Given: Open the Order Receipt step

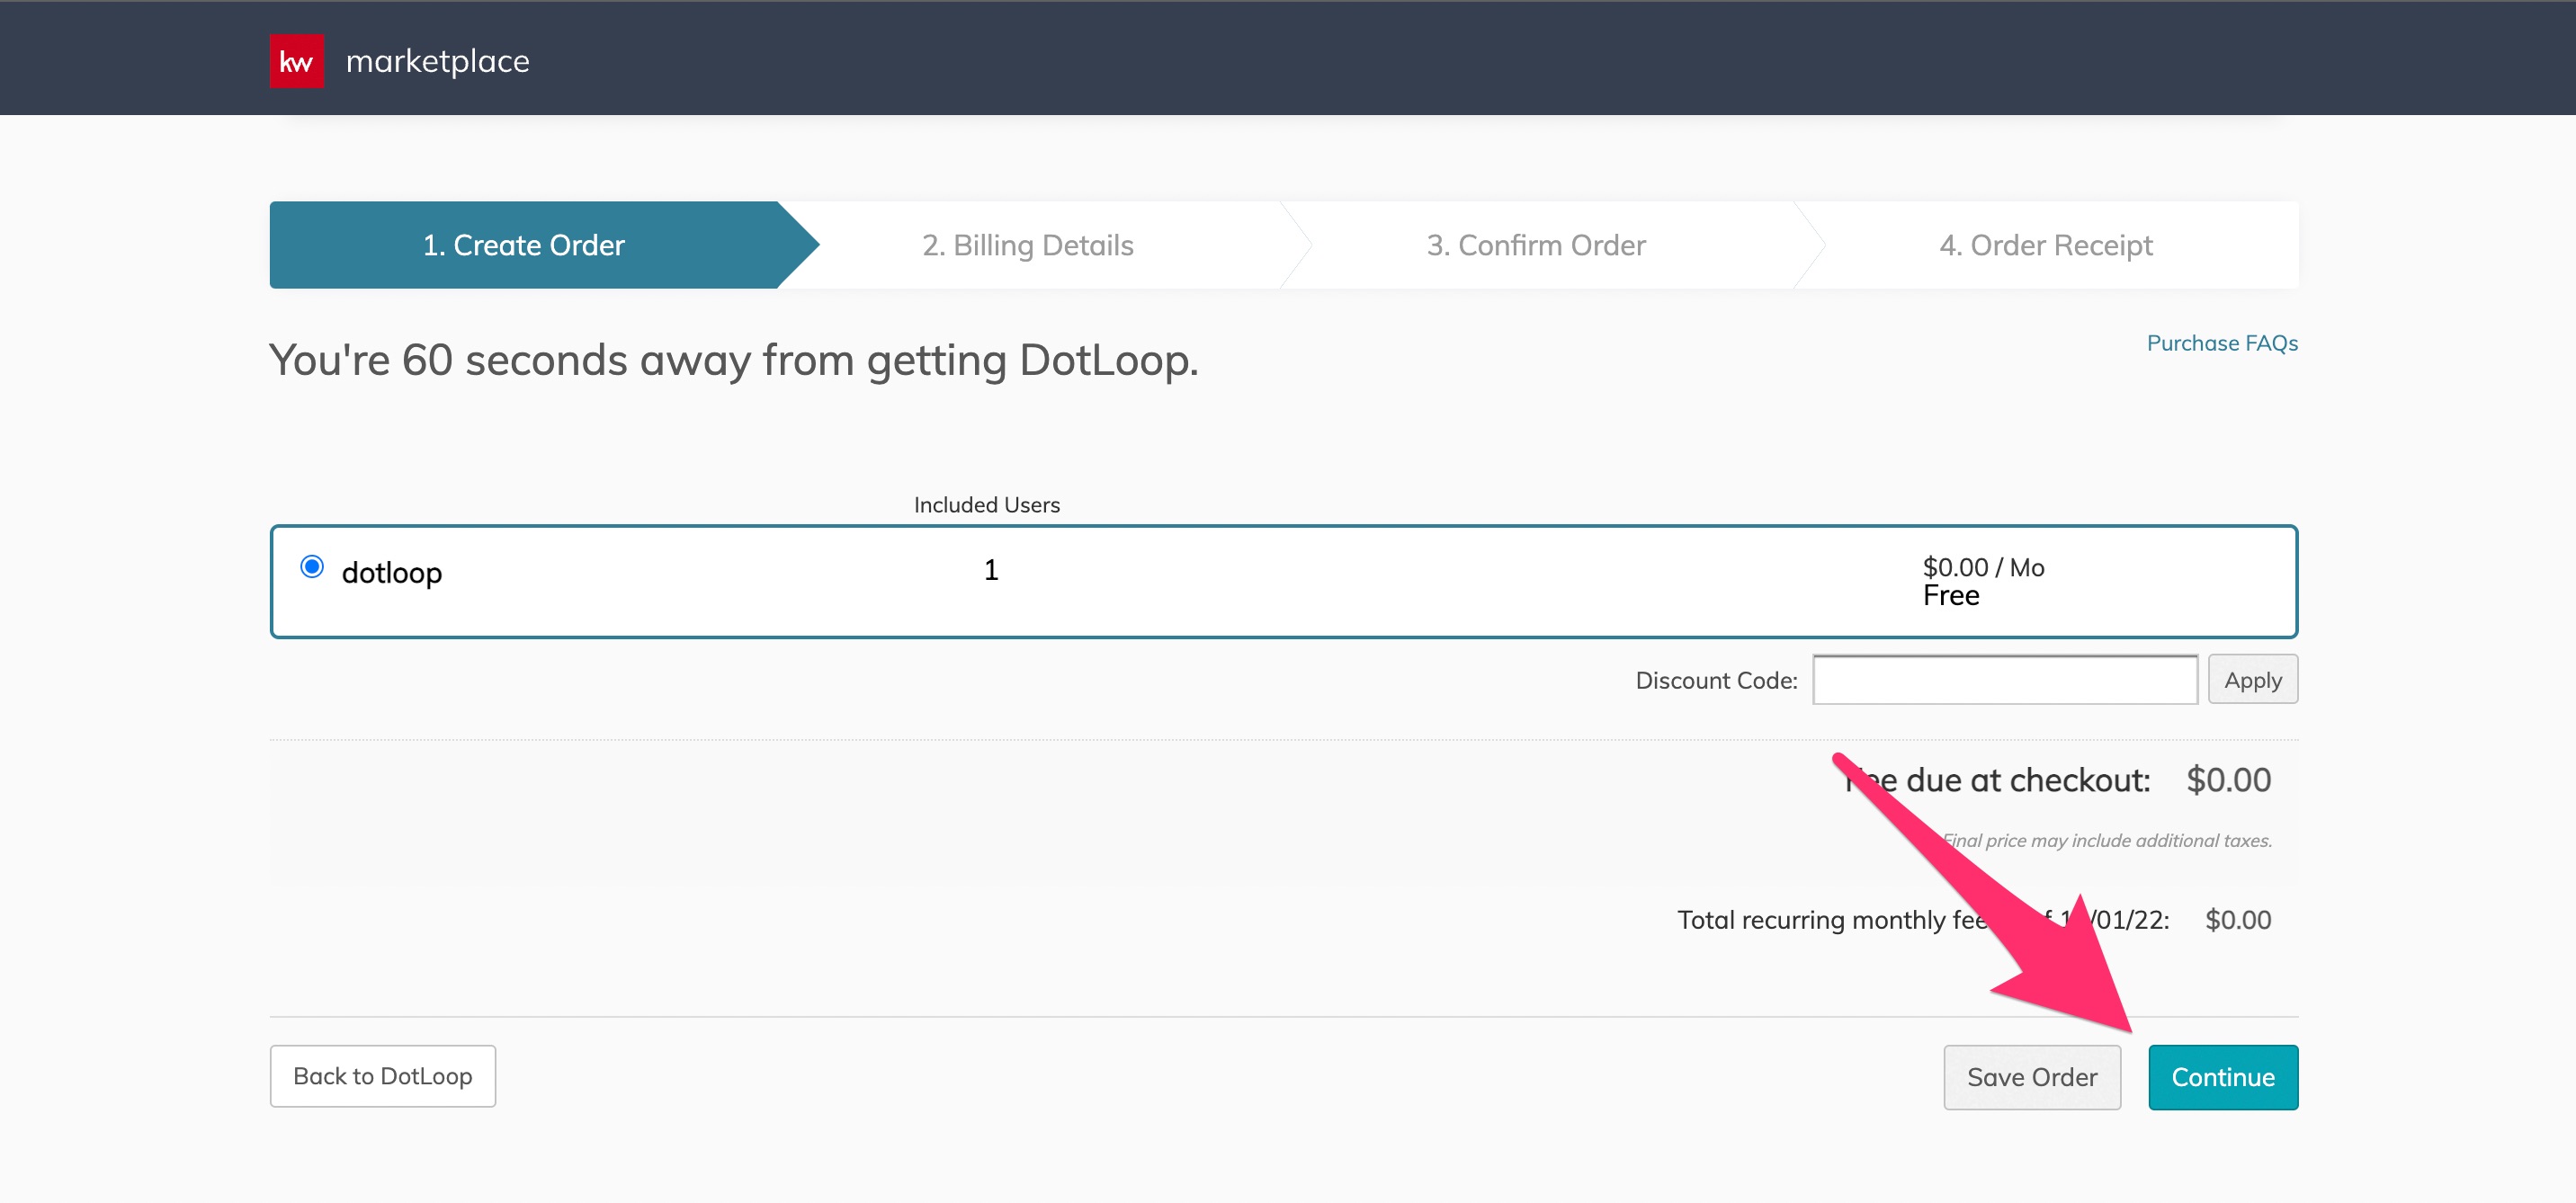Looking at the screenshot, I should [x=2046, y=245].
